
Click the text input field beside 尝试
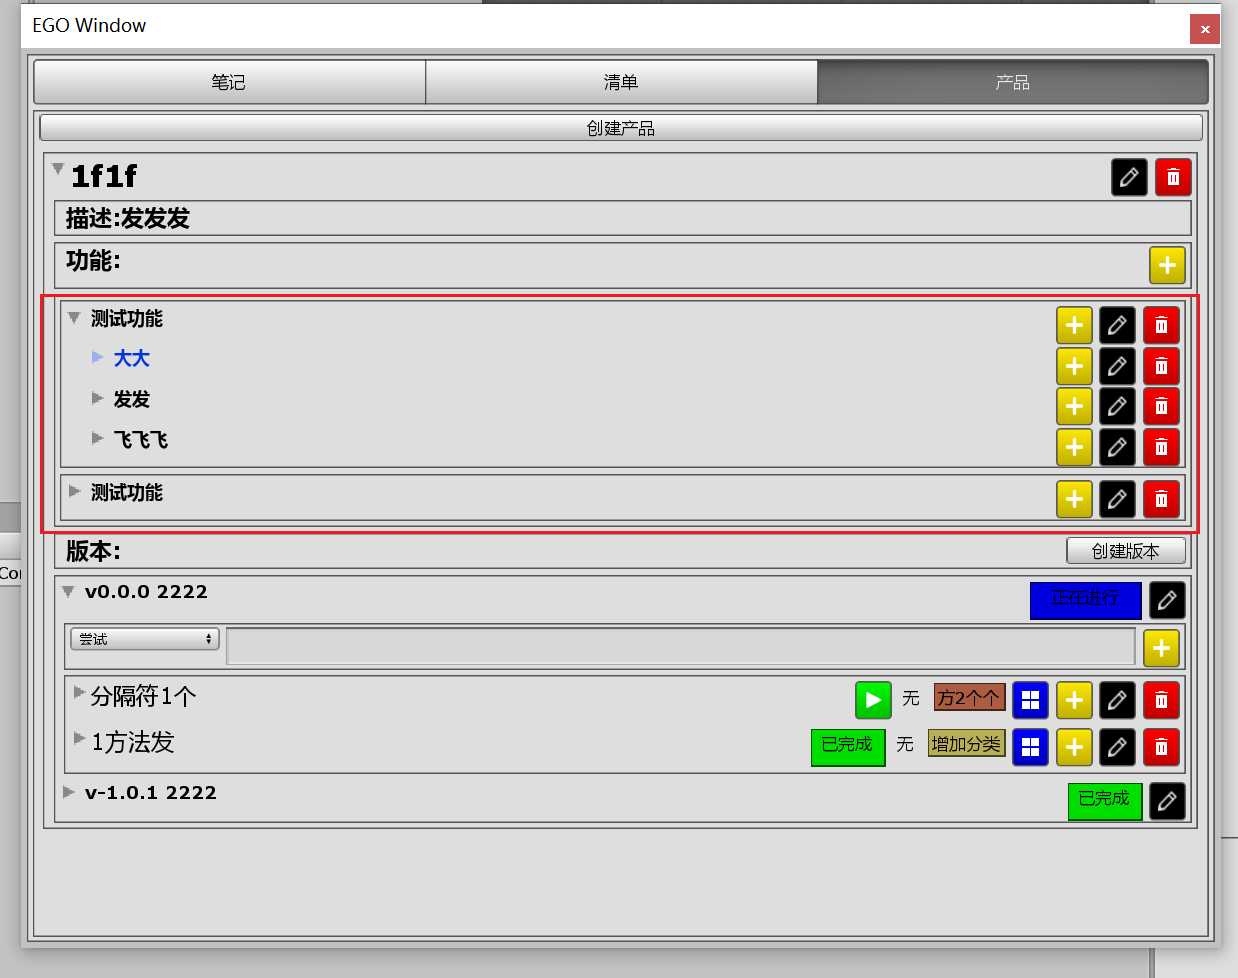(680, 647)
